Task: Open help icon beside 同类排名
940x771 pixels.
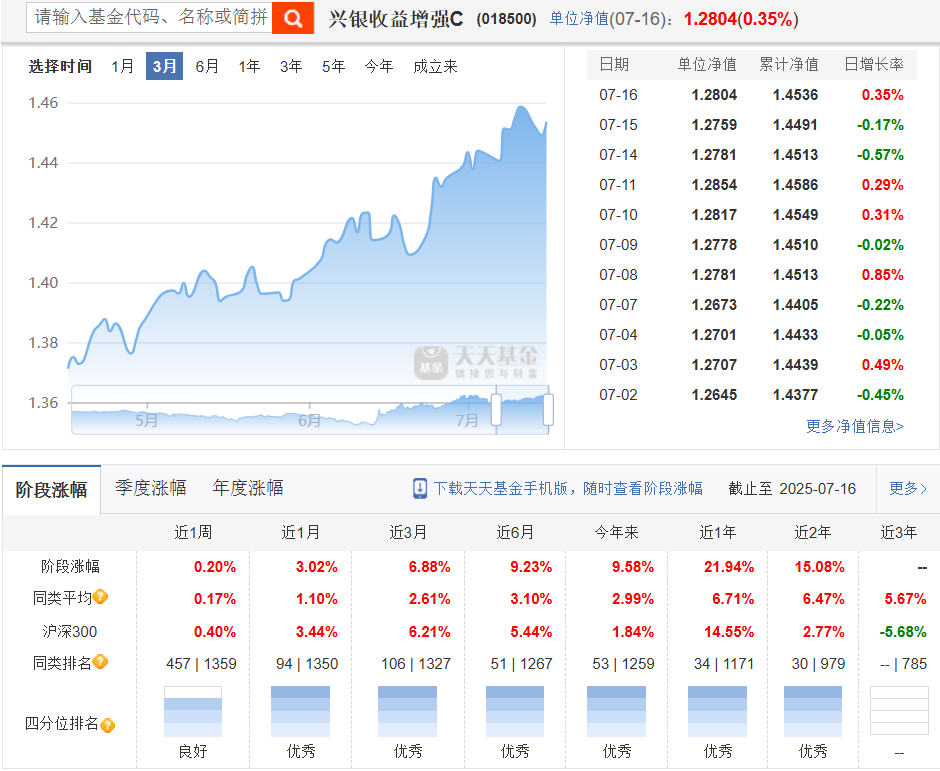Action: pyautogui.click(x=101, y=662)
